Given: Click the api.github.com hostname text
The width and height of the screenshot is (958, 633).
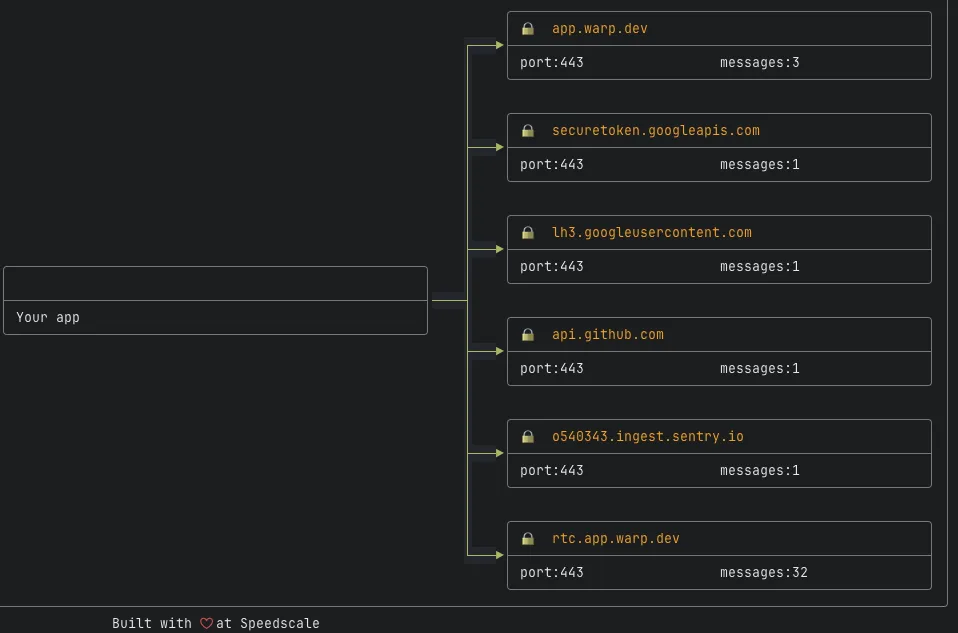Looking at the screenshot, I should coord(608,334).
